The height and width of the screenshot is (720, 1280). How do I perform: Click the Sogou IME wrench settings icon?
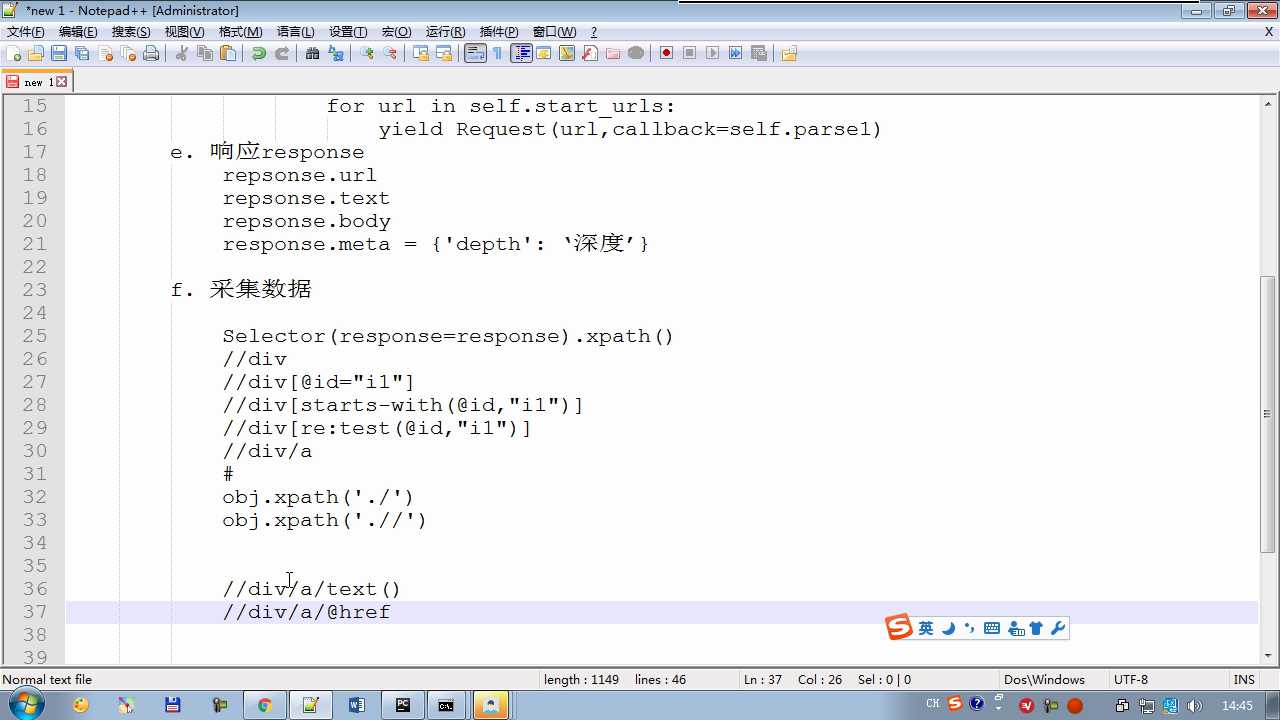1058,628
